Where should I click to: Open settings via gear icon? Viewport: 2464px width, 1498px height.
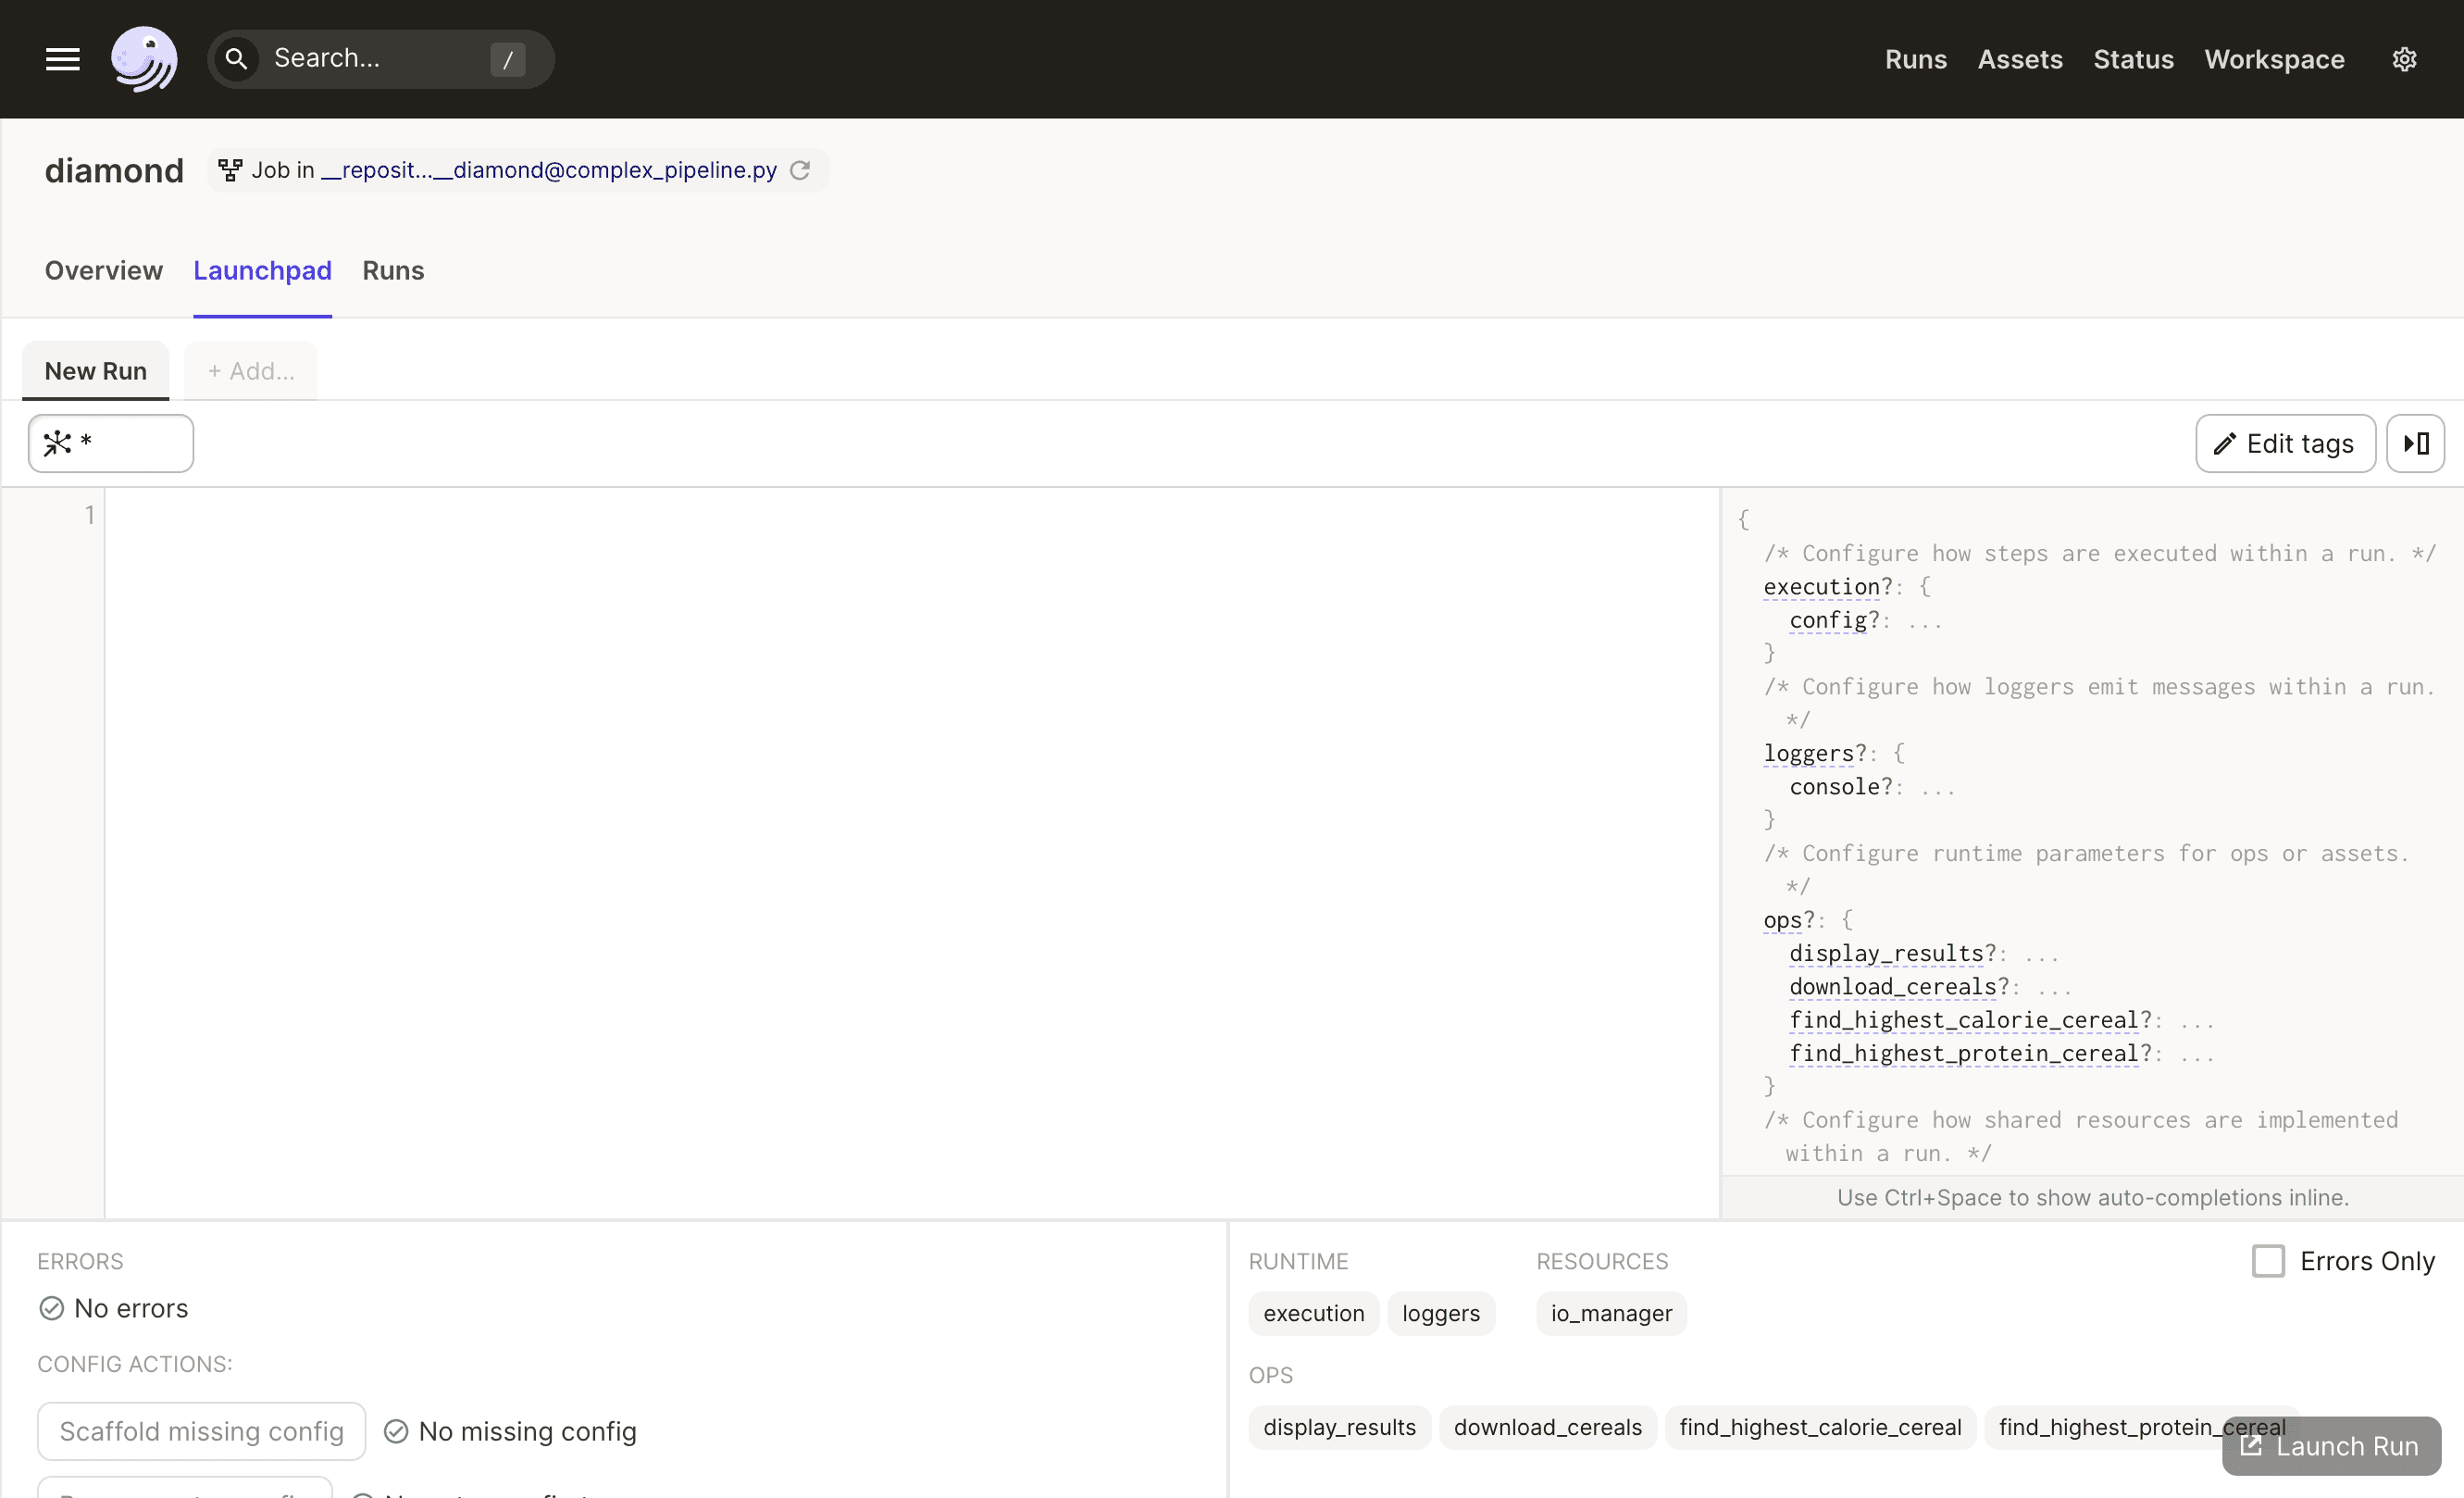pos(2404,59)
